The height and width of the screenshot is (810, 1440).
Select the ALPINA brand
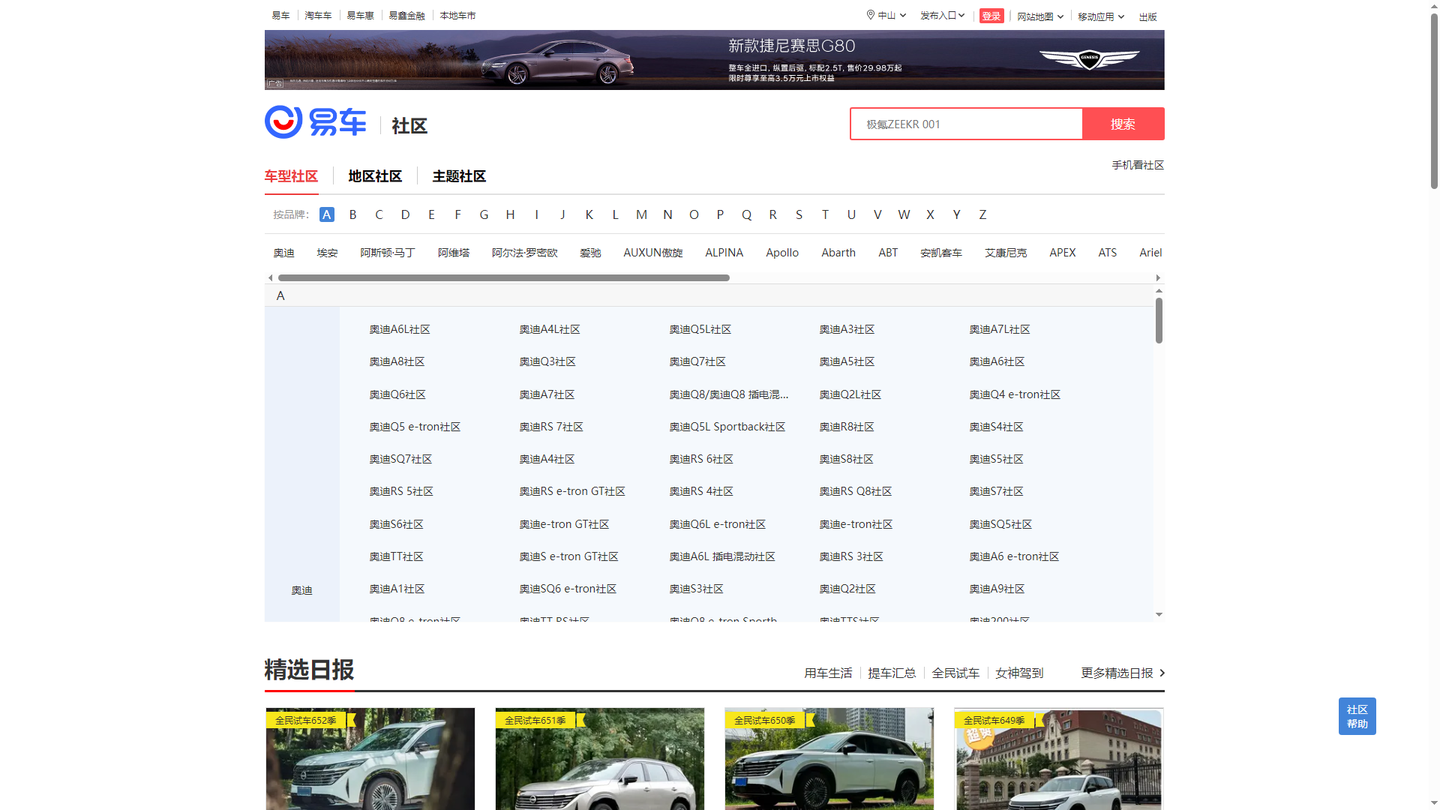click(x=724, y=253)
